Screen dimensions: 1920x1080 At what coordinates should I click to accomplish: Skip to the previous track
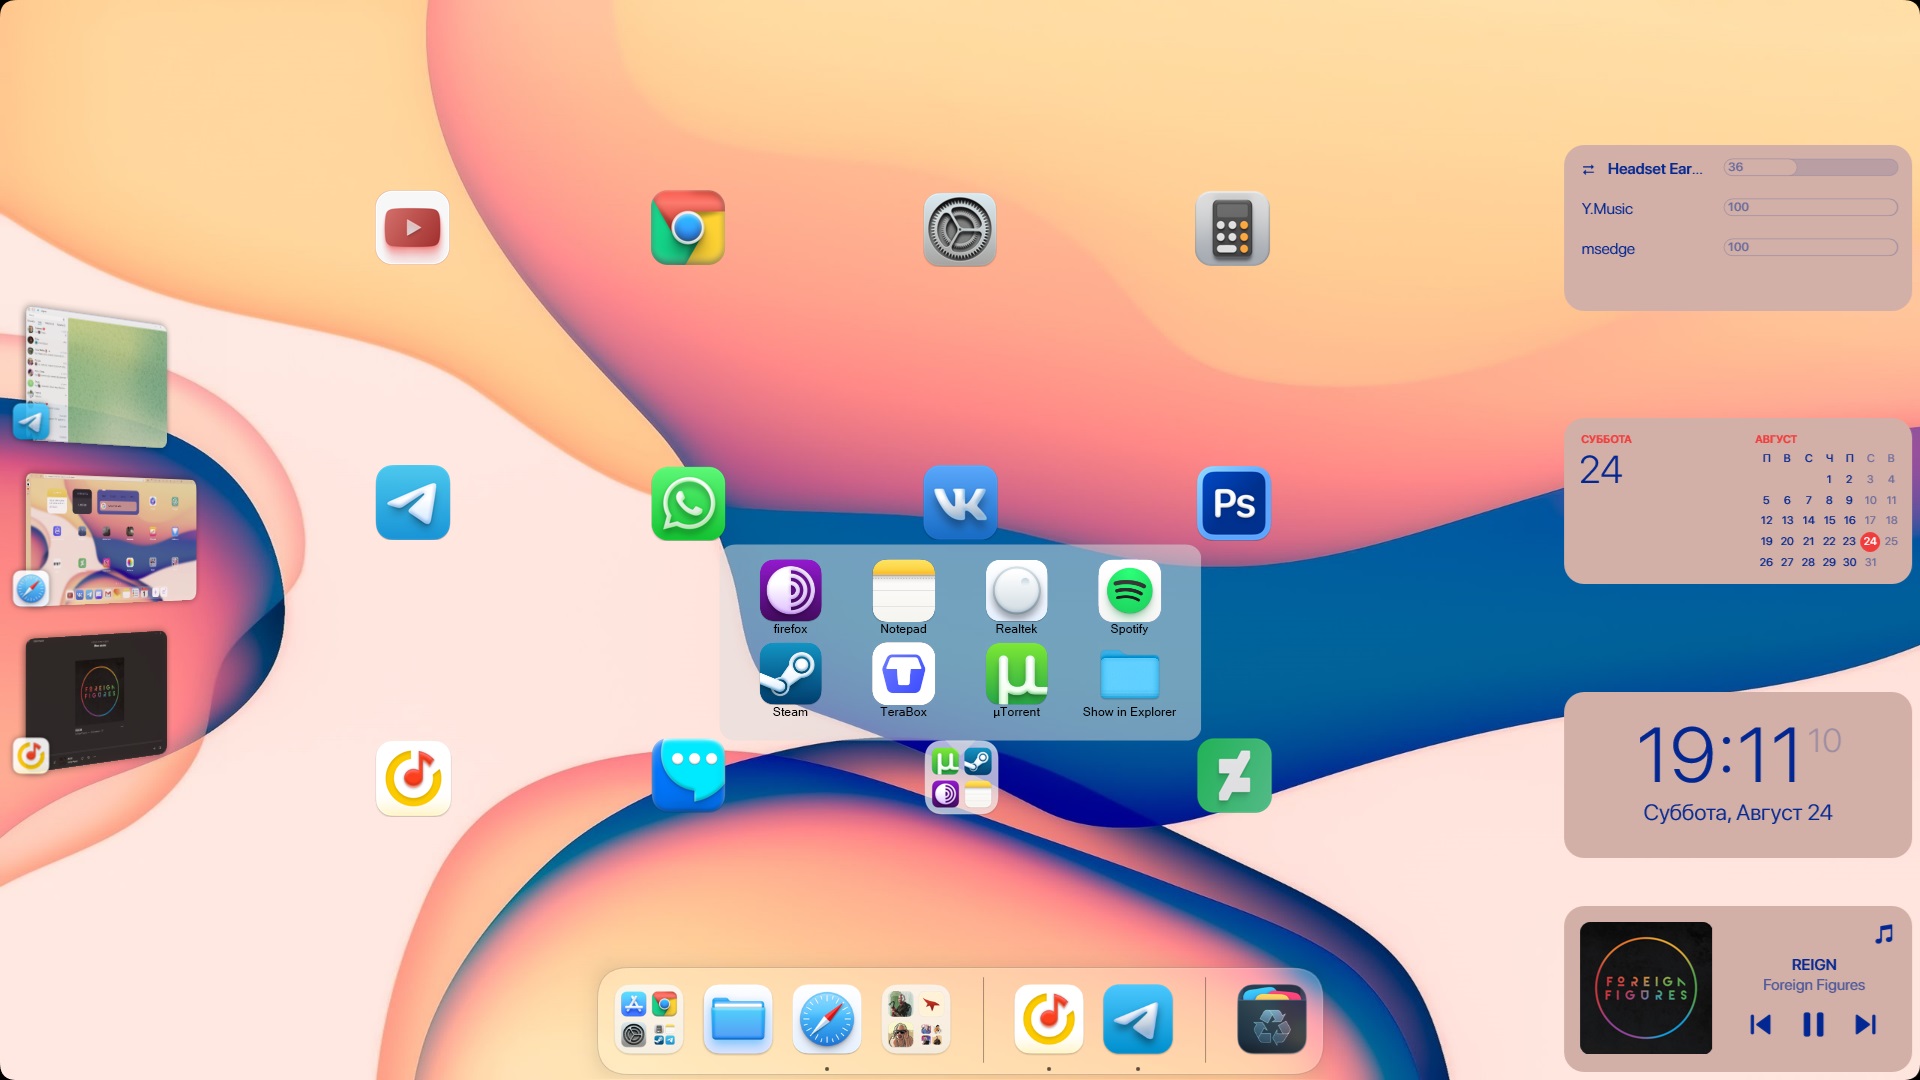1761,1024
